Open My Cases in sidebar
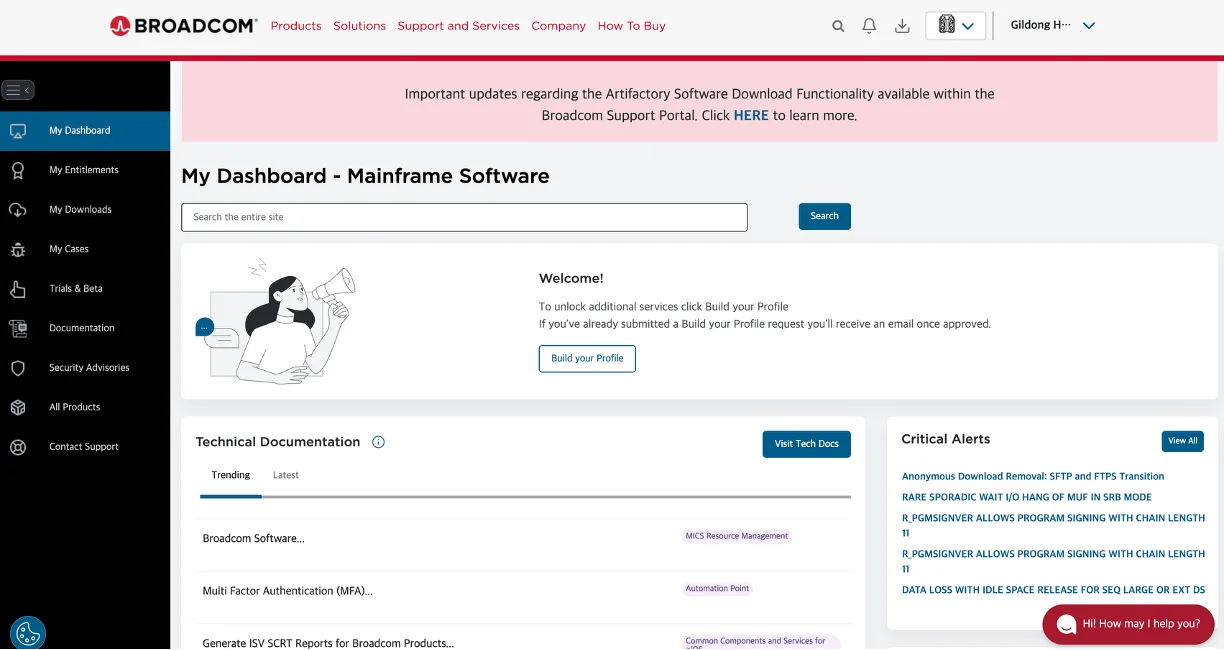This screenshot has width=1224, height=650. [x=69, y=249]
